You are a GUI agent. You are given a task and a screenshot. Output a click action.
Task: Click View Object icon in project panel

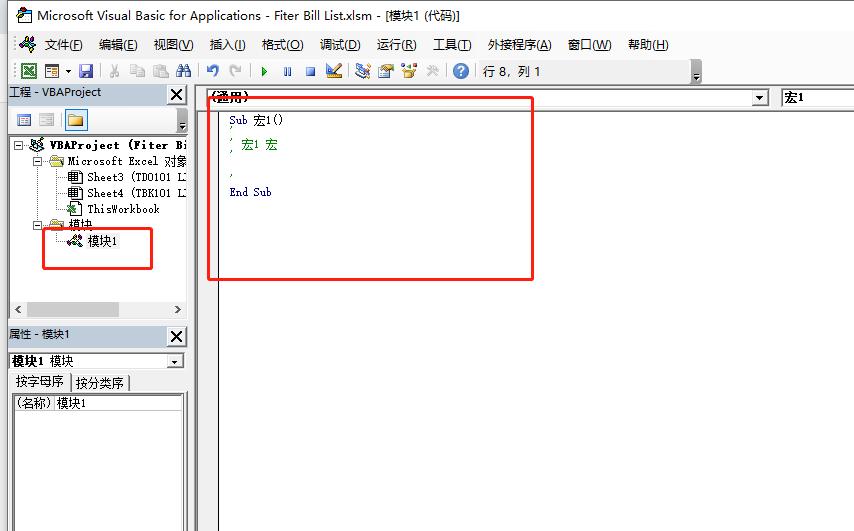tap(47, 120)
